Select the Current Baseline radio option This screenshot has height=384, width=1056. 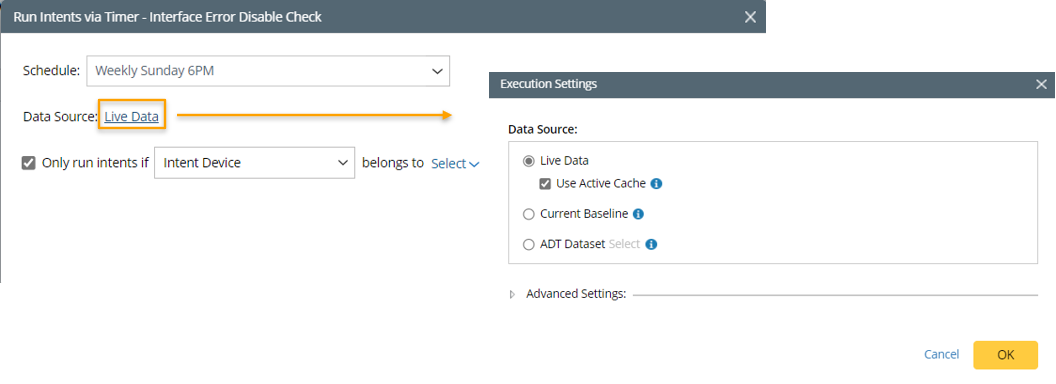pyautogui.click(x=529, y=214)
